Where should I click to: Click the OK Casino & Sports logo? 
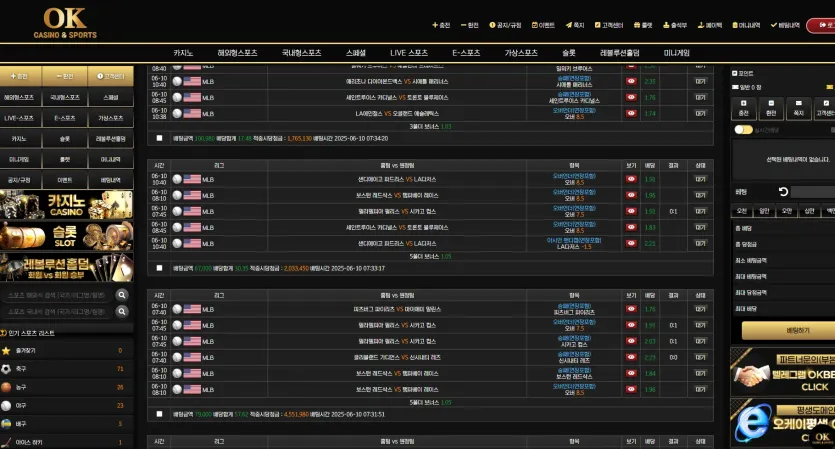pos(65,23)
